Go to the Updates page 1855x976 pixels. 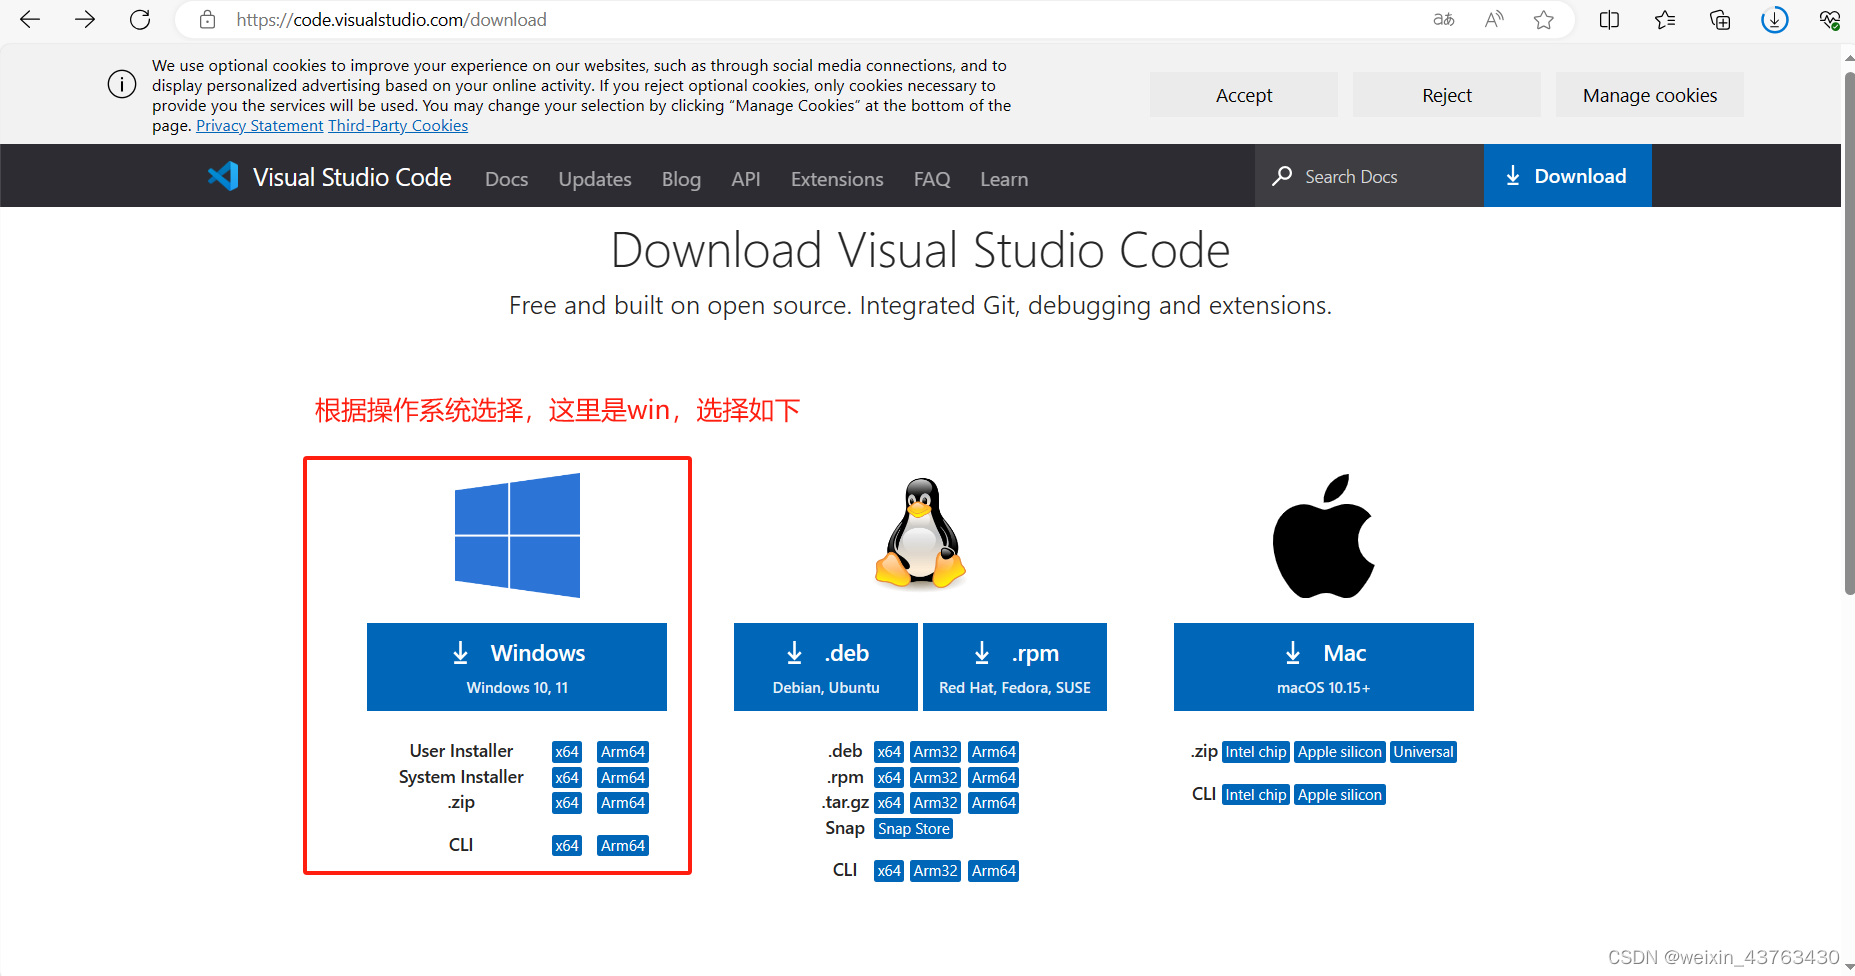click(595, 179)
